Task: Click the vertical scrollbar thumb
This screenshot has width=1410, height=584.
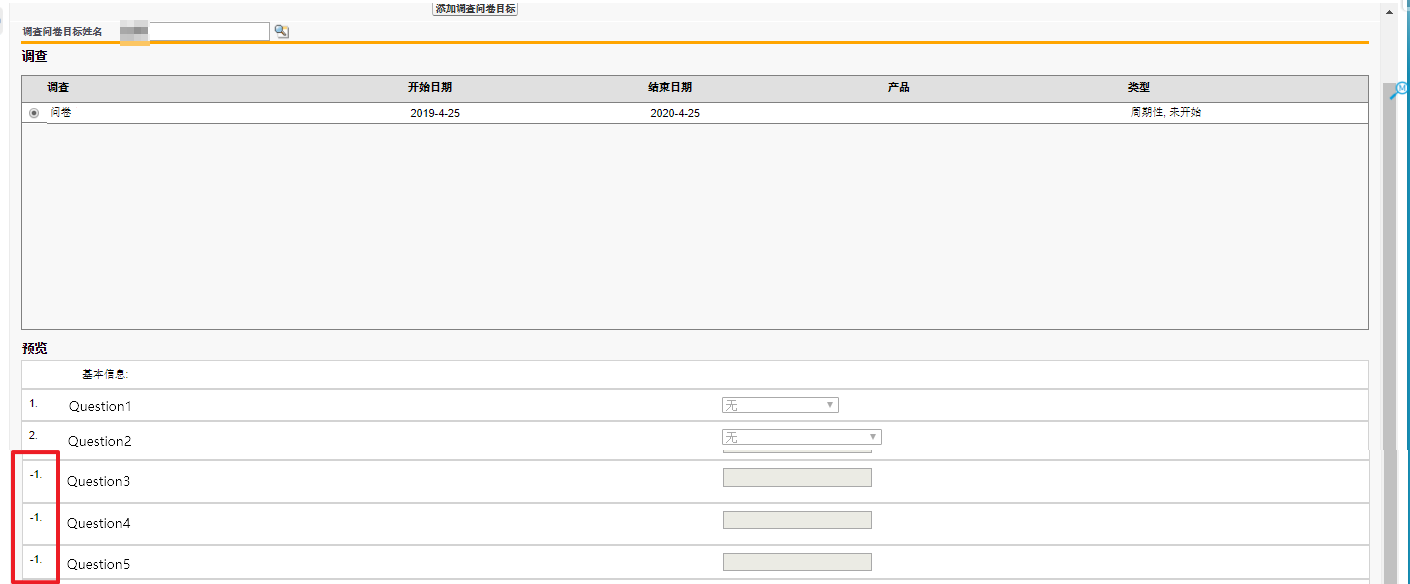Action: (1389, 300)
